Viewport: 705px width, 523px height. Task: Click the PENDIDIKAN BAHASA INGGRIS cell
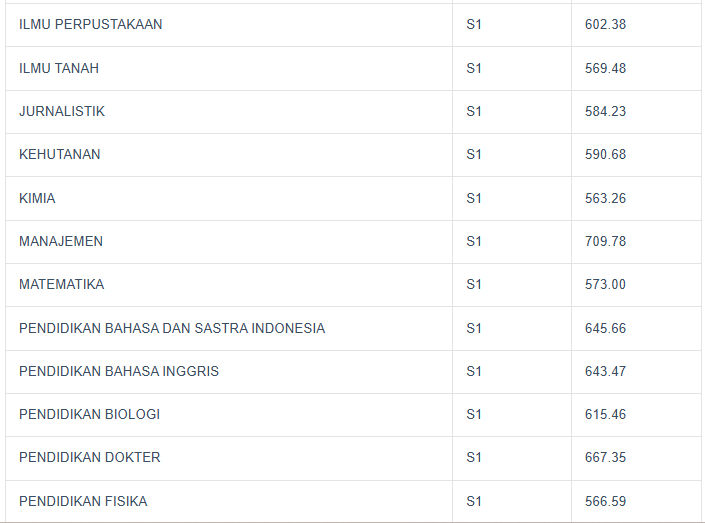pos(119,371)
